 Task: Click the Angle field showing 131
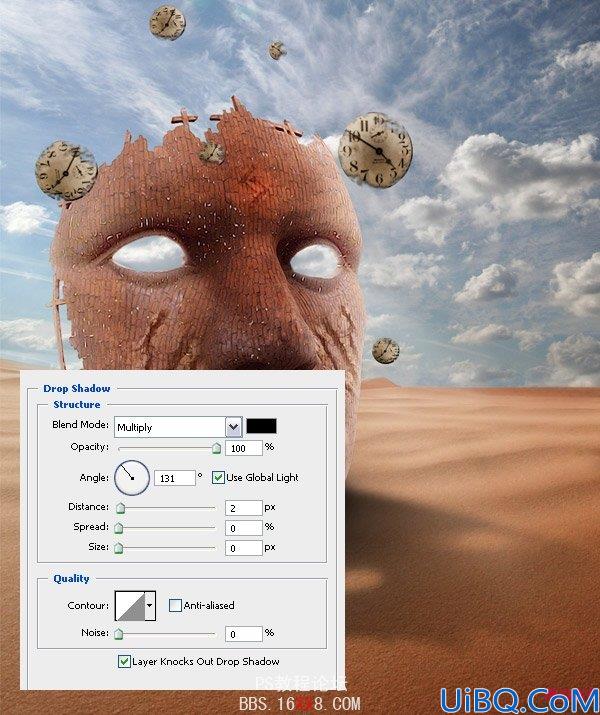(175, 478)
